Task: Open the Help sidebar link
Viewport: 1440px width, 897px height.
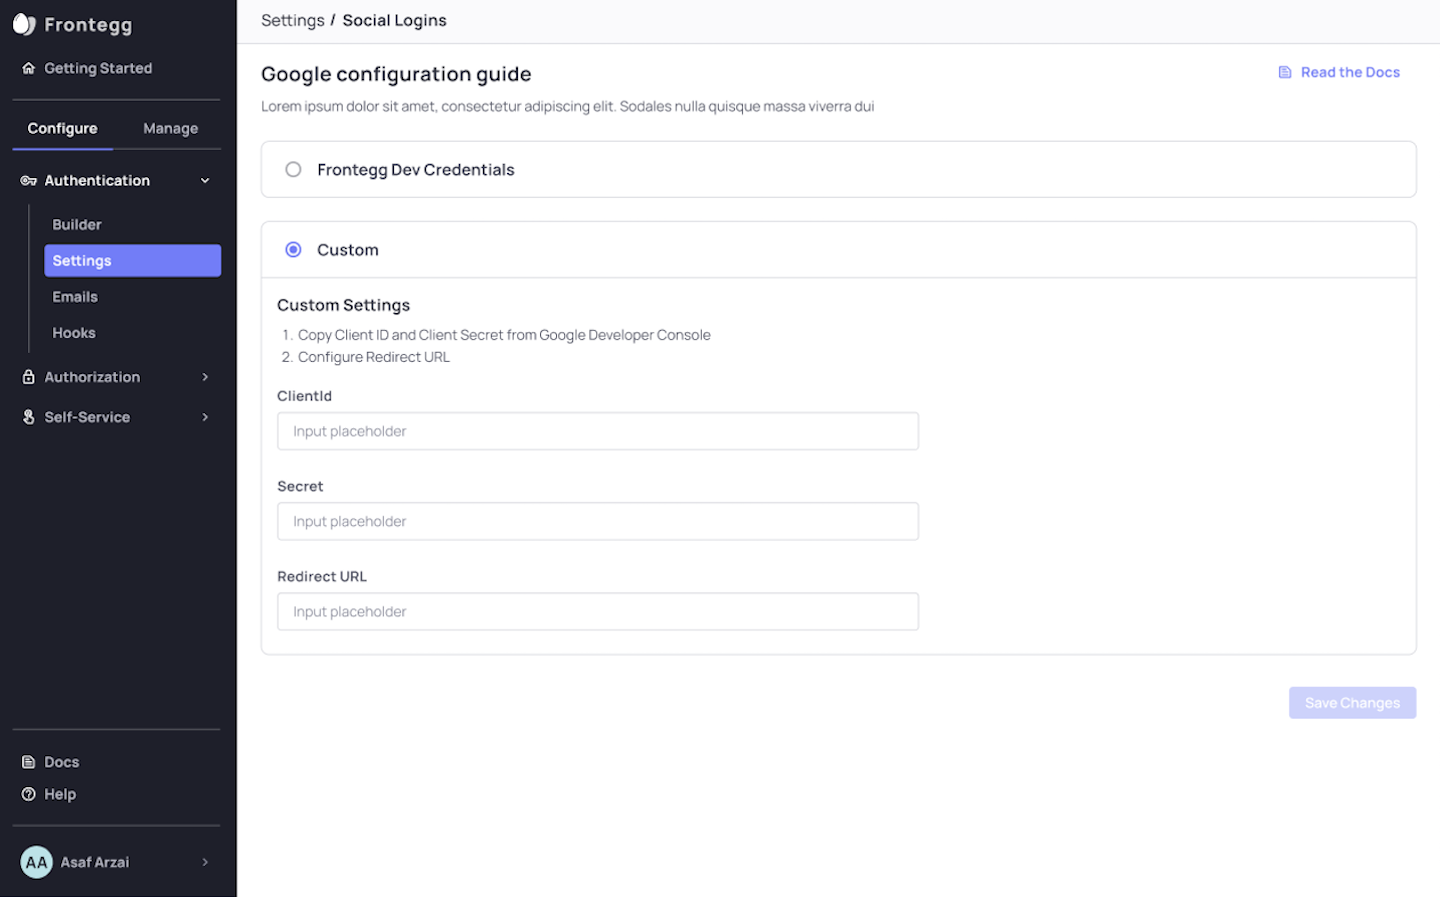Action: (x=60, y=794)
